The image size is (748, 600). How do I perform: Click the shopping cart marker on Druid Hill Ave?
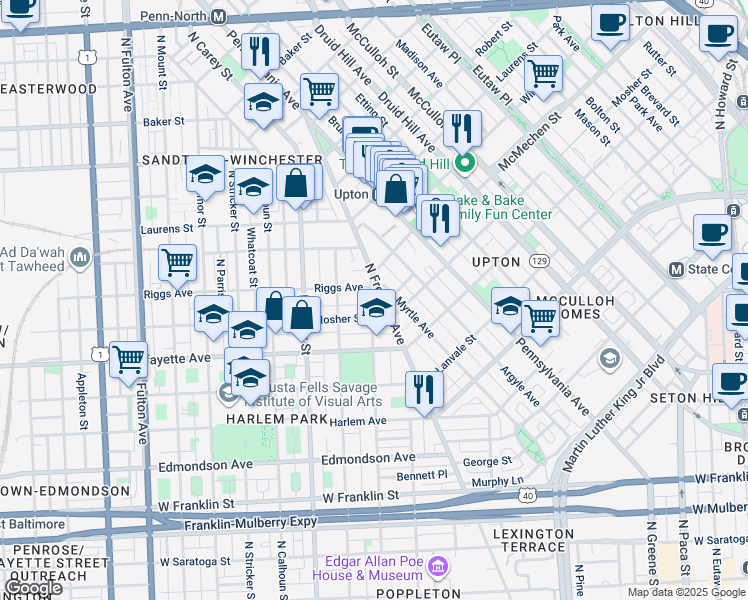coord(319,92)
